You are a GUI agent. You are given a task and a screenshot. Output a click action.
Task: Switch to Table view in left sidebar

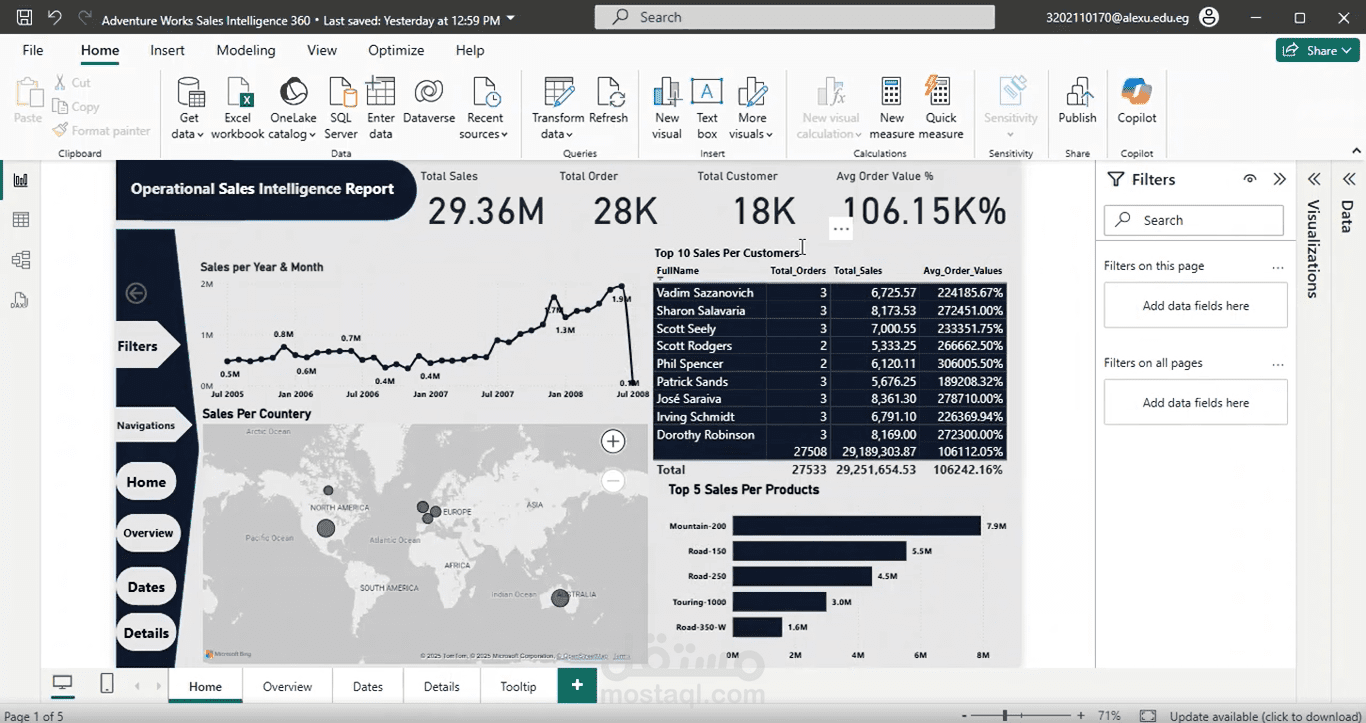click(x=22, y=219)
